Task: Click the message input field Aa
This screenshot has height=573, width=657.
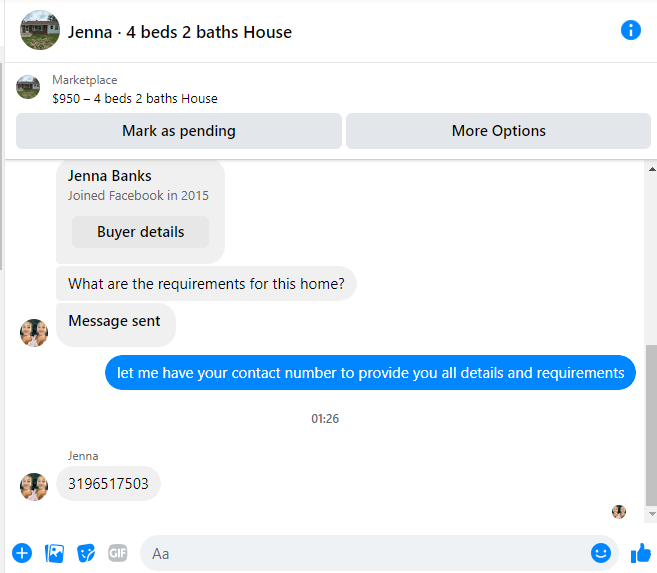Action: click(x=365, y=553)
